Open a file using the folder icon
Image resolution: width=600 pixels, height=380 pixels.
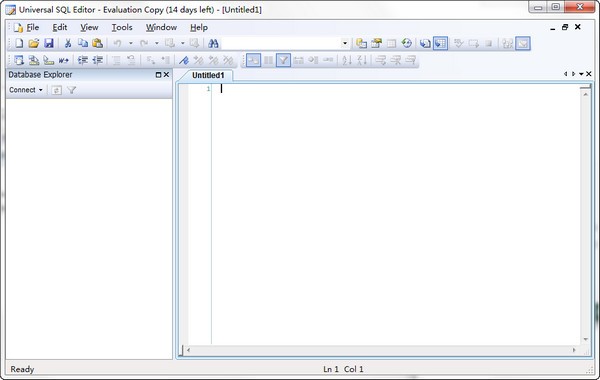tap(34, 43)
